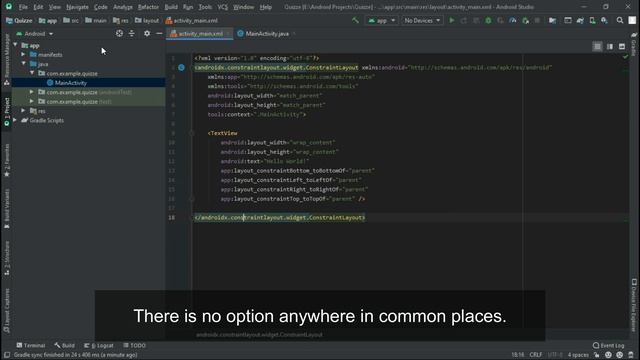The height and width of the screenshot is (360, 640).
Task: Click the Android Studio logo icon
Action: [9, 7]
